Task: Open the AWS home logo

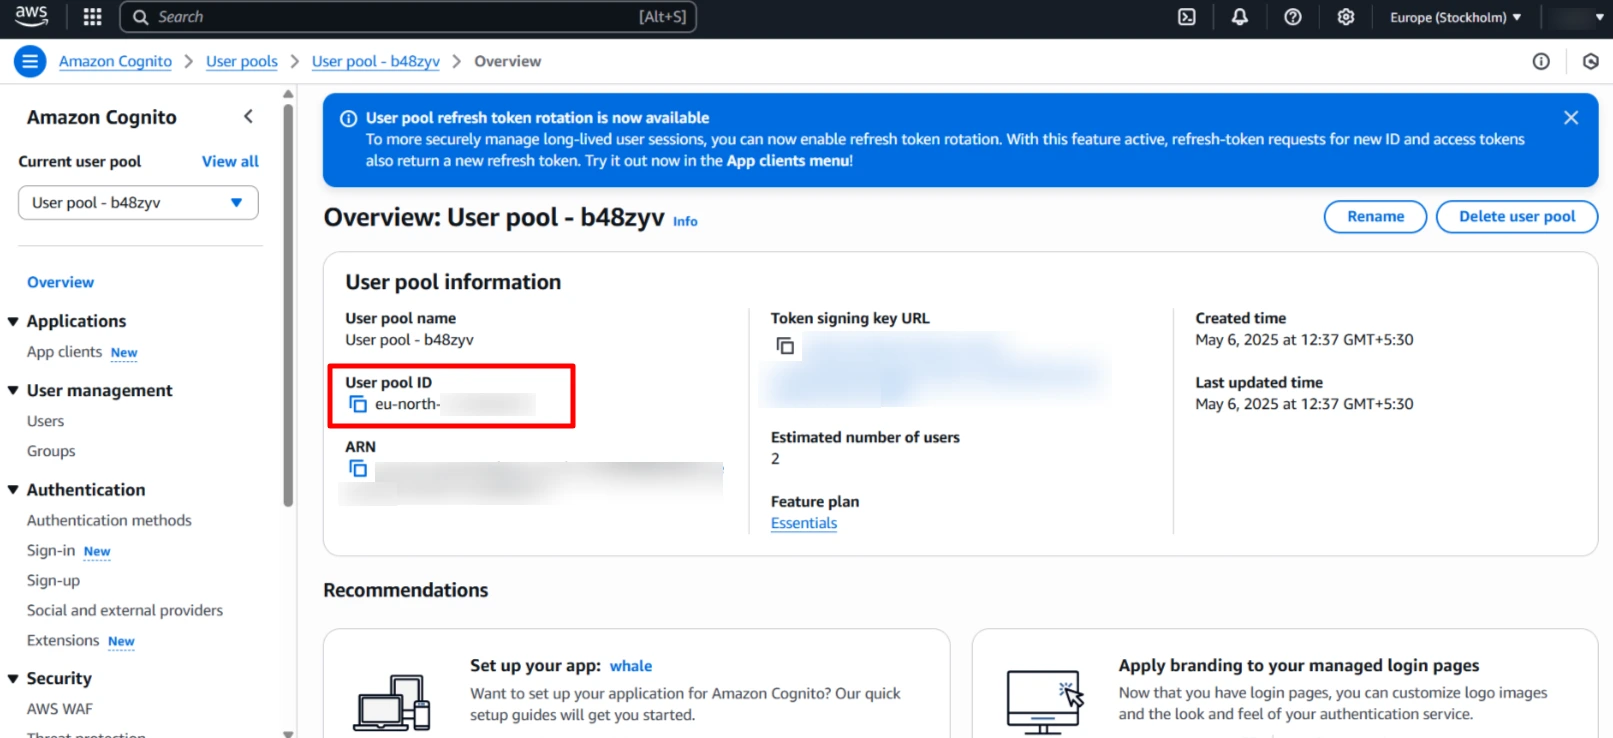Action: (31, 16)
